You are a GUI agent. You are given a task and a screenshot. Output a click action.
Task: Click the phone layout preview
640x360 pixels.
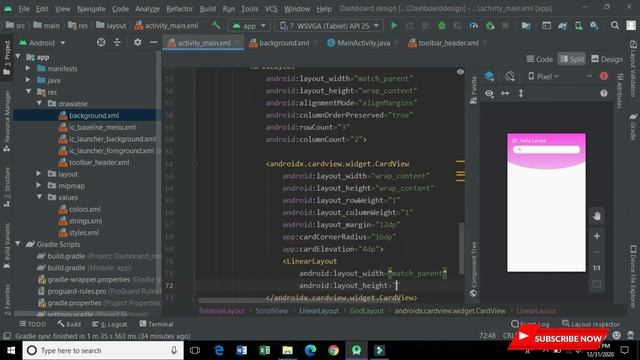pos(546,202)
